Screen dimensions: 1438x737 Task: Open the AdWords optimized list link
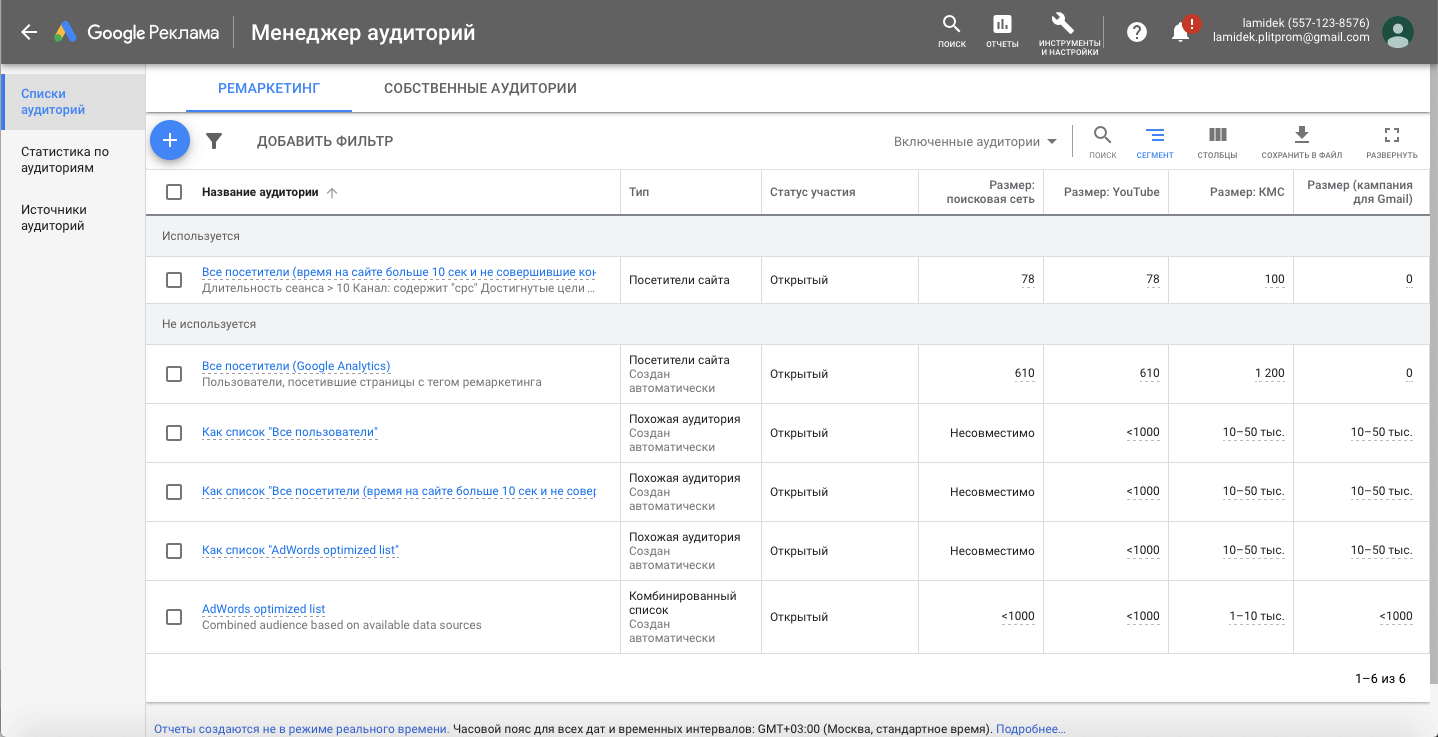coord(263,609)
